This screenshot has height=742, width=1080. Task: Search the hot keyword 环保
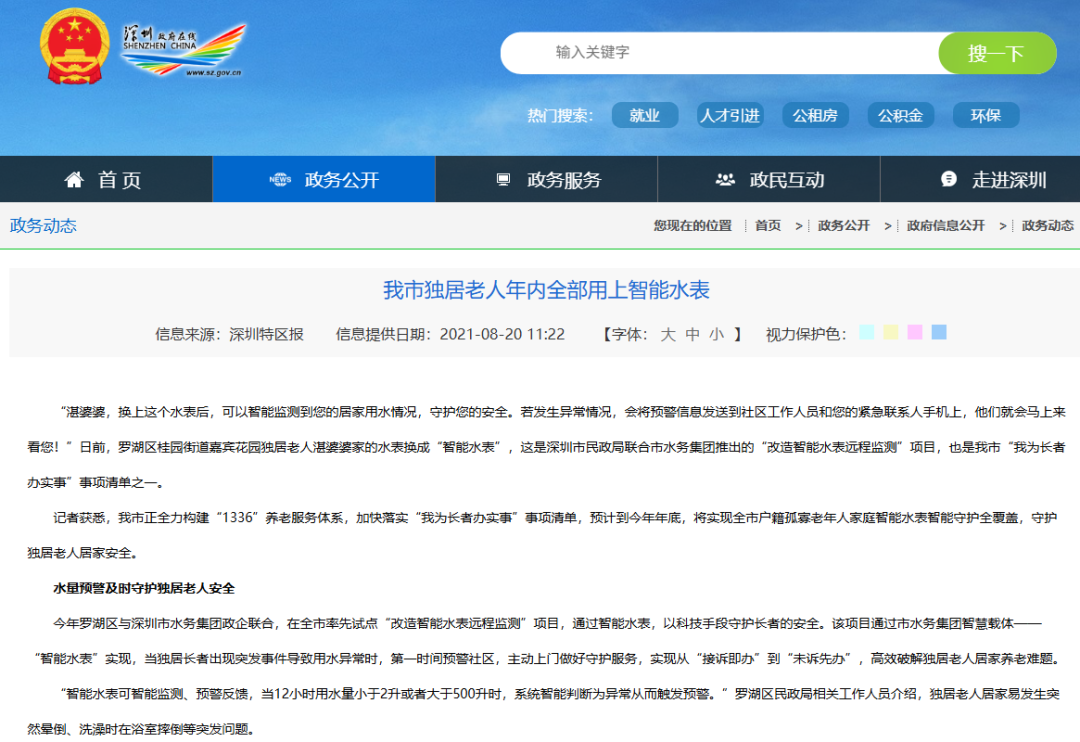tap(986, 115)
